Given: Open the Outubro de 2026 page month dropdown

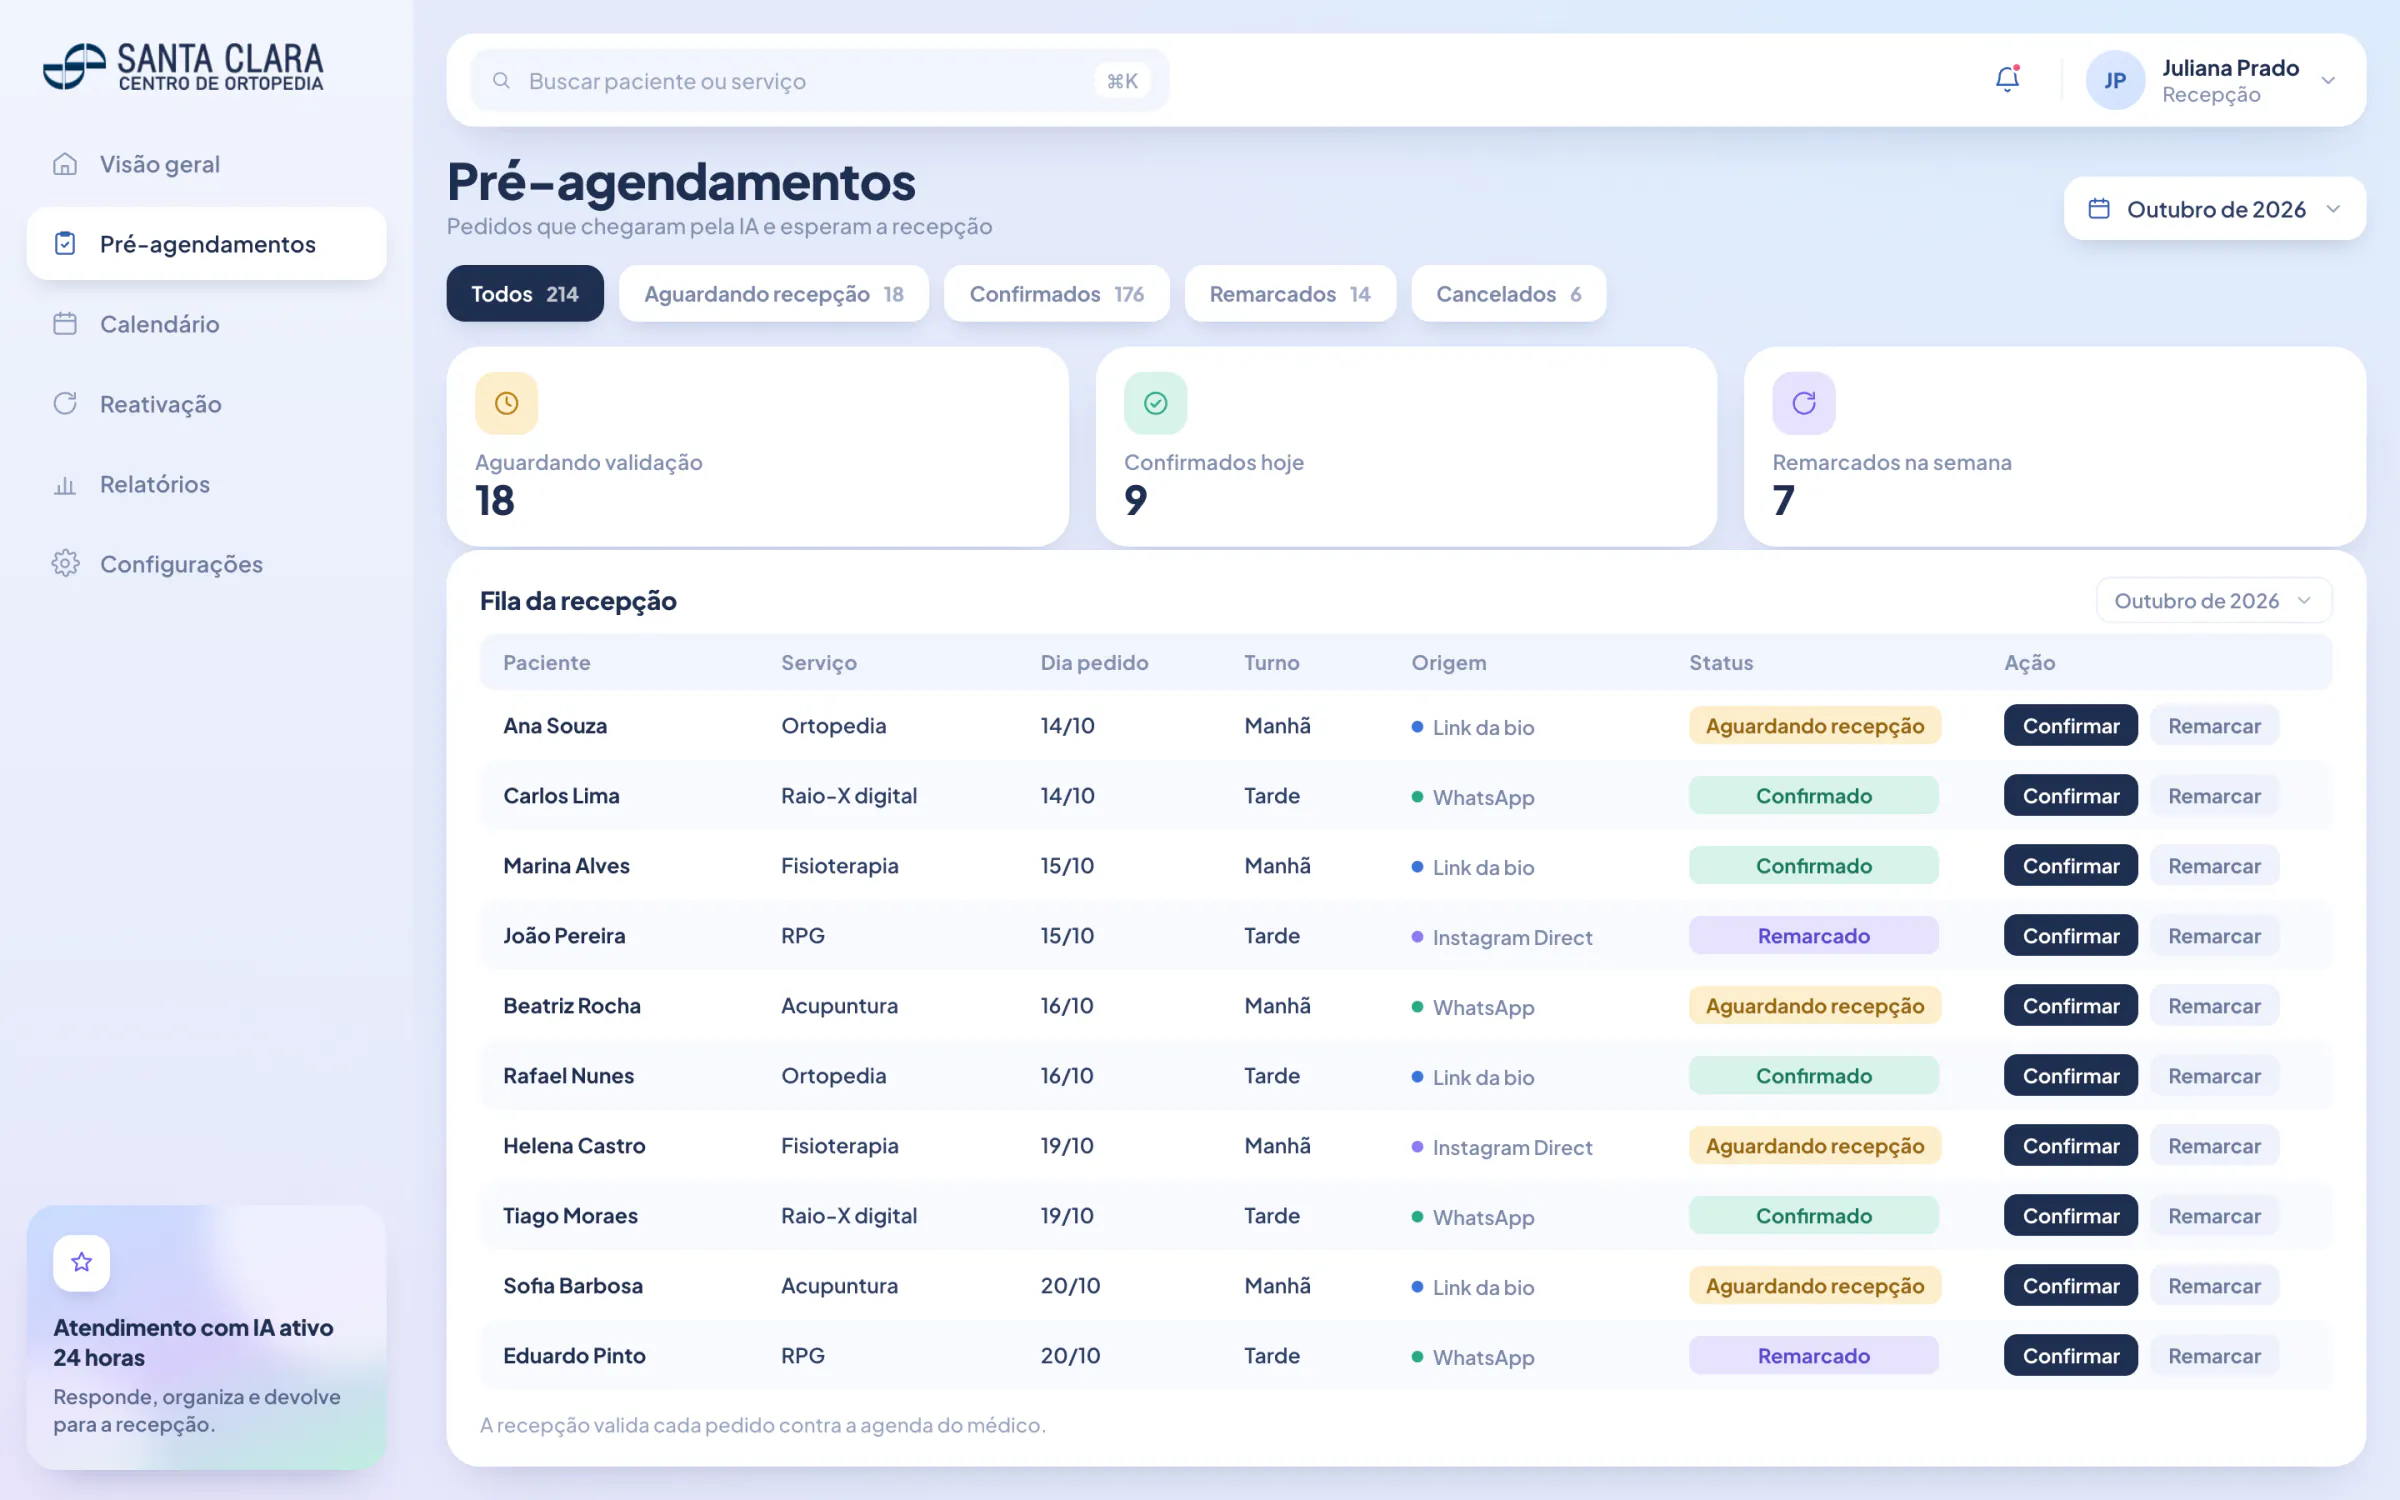Looking at the screenshot, I should tap(2215, 208).
